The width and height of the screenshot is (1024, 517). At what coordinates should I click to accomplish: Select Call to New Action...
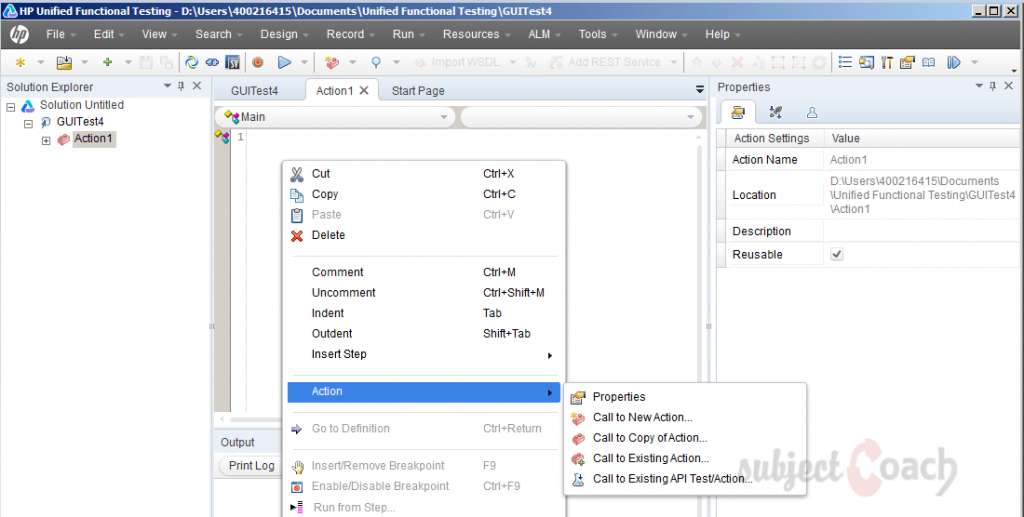[685, 417]
